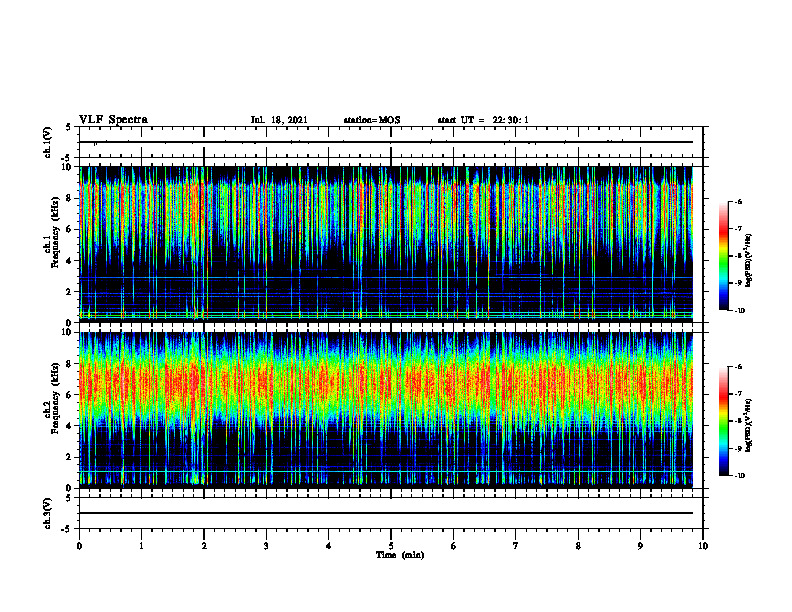Viewport: 792px width, 612px height.
Task: Click the "8" tick on ch.1 frequency axis
Action: click(x=71, y=198)
